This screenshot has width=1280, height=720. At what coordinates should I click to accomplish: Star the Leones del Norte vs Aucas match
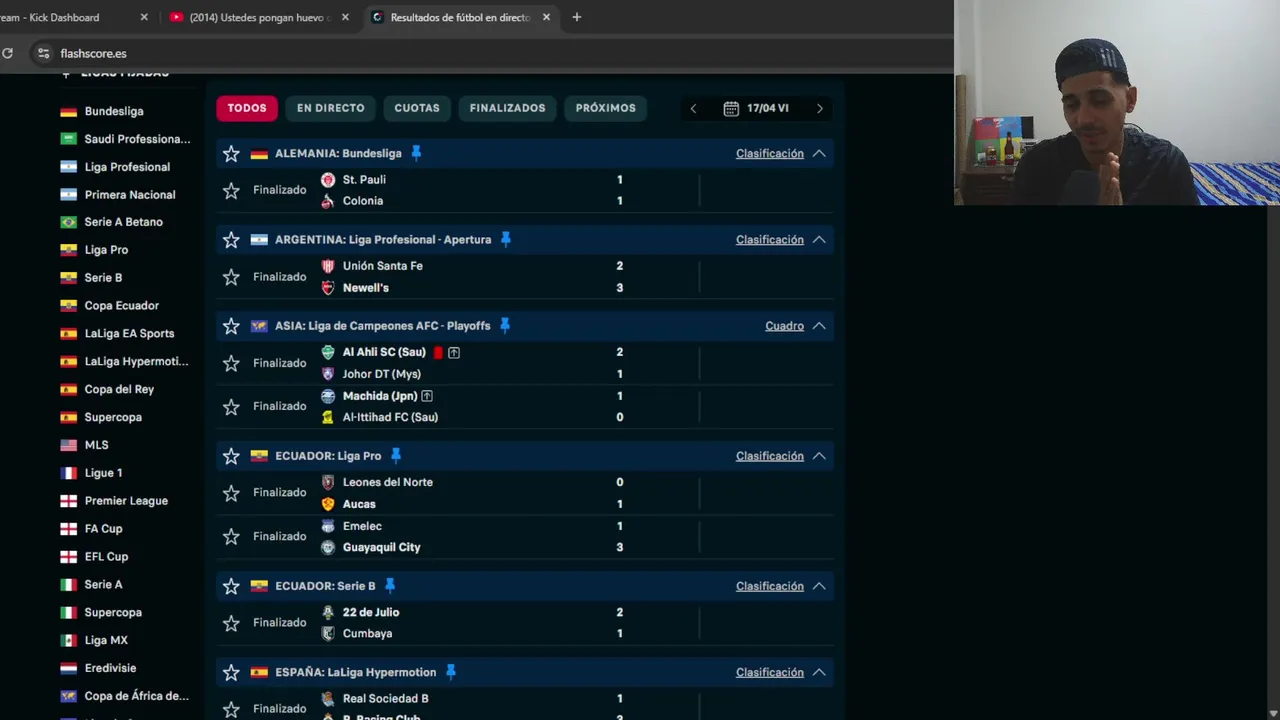[x=231, y=493]
